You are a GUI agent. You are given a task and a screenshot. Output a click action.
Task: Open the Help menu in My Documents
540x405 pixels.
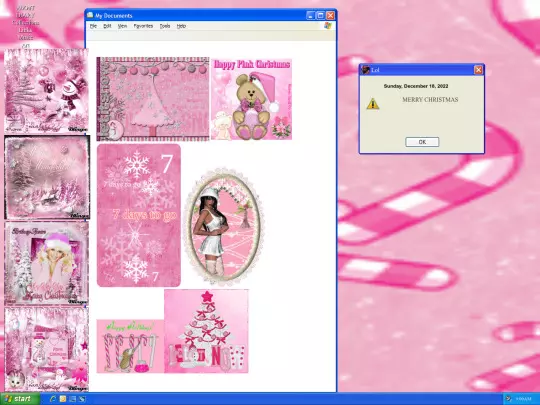(181, 26)
